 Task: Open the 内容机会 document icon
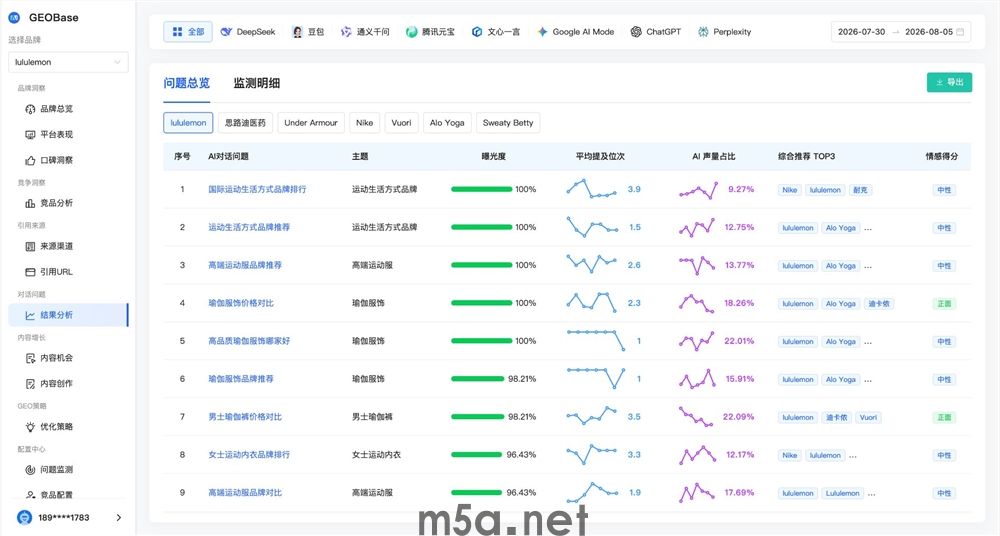pyautogui.click(x=30, y=358)
